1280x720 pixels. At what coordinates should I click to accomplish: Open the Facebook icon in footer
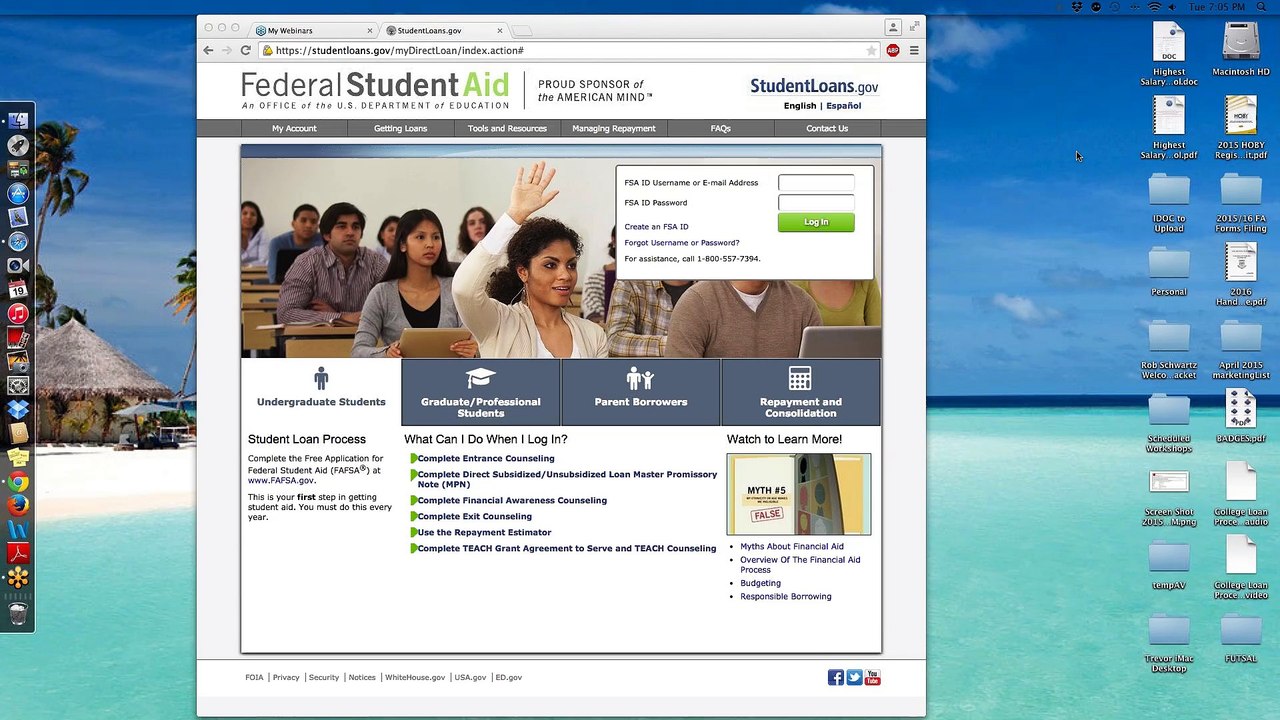835,678
